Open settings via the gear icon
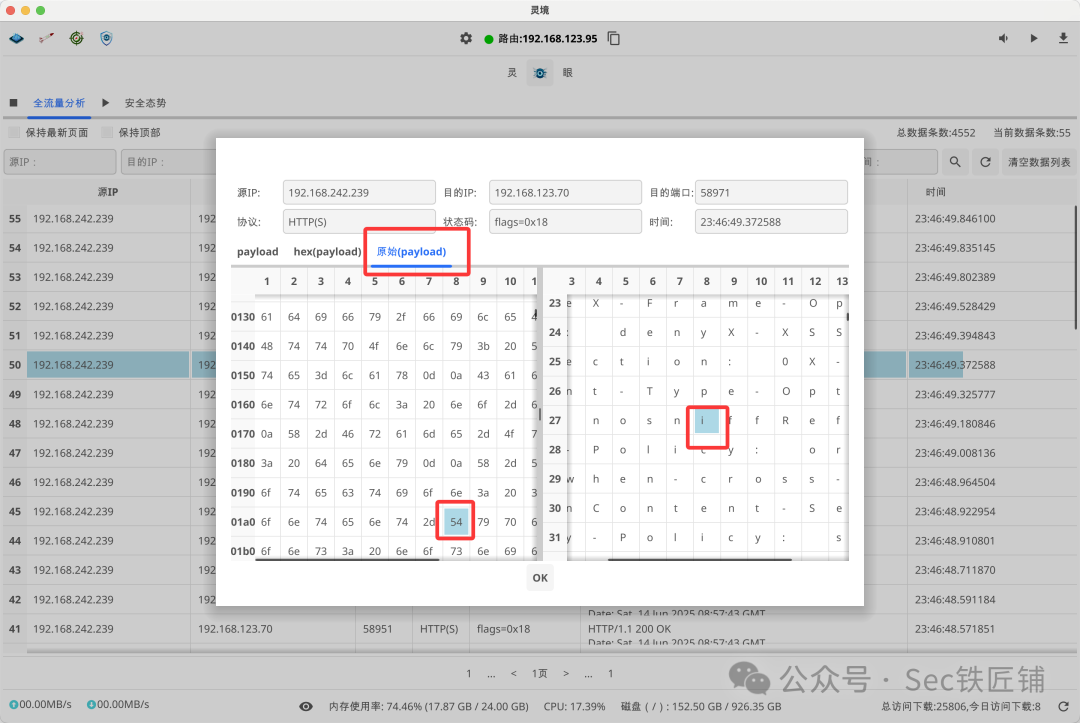 [466, 38]
